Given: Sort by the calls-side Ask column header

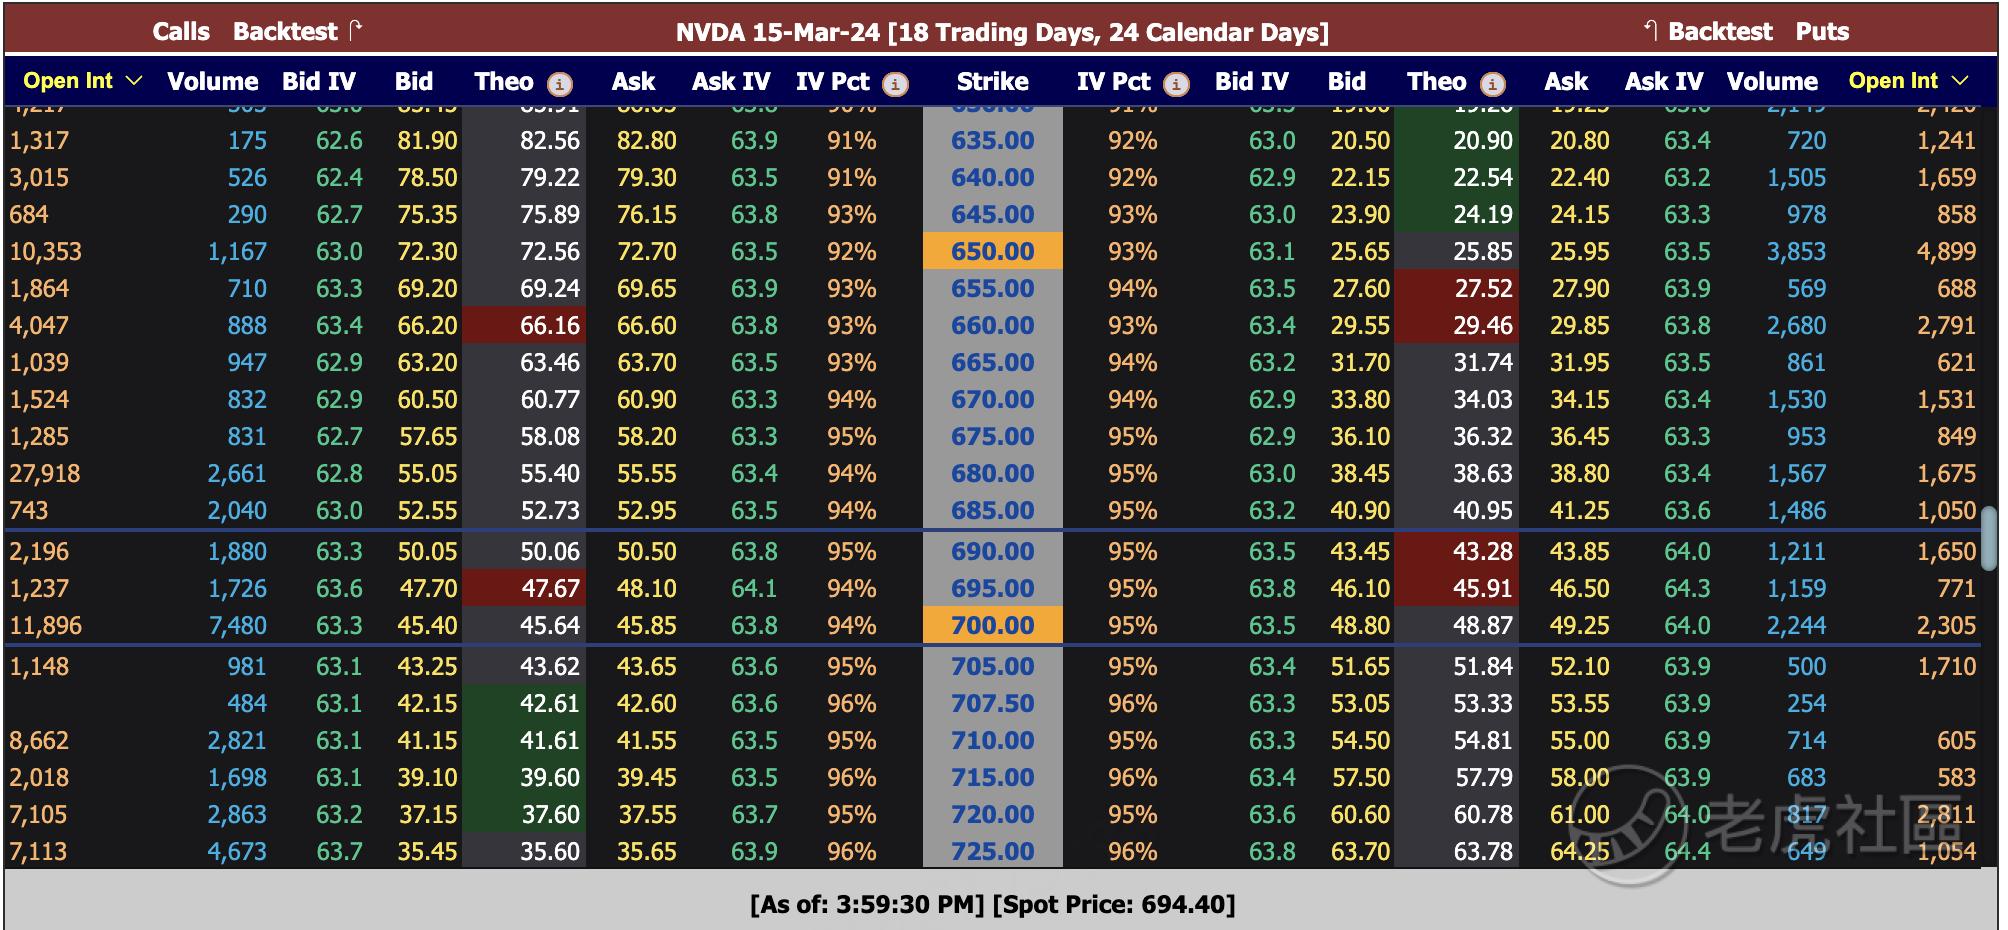Looking at the screenshot, I should [634, 82].
